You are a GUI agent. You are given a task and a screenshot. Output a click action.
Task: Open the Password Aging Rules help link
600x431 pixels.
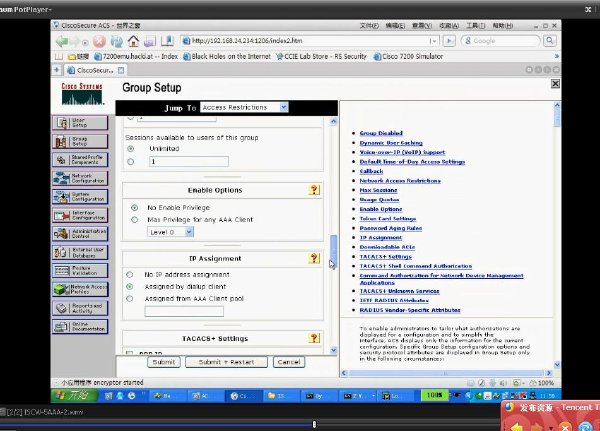(391, 228)
